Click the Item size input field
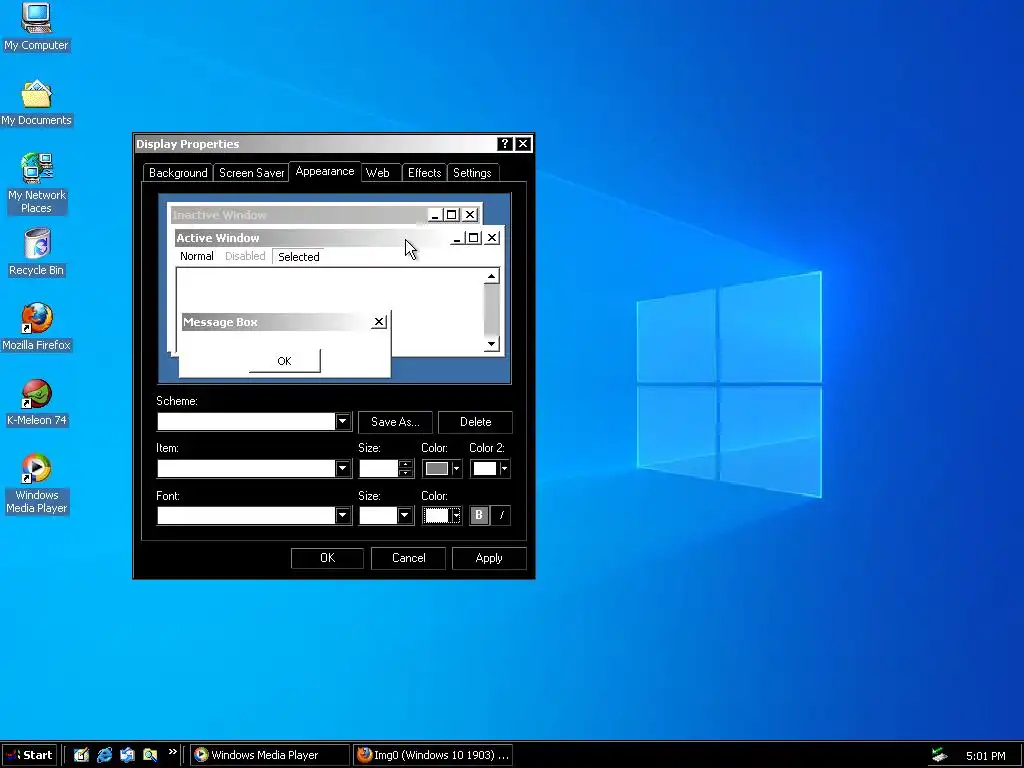Image resolution: width=1024 pixels, height=768 pixels. (379, 468)
